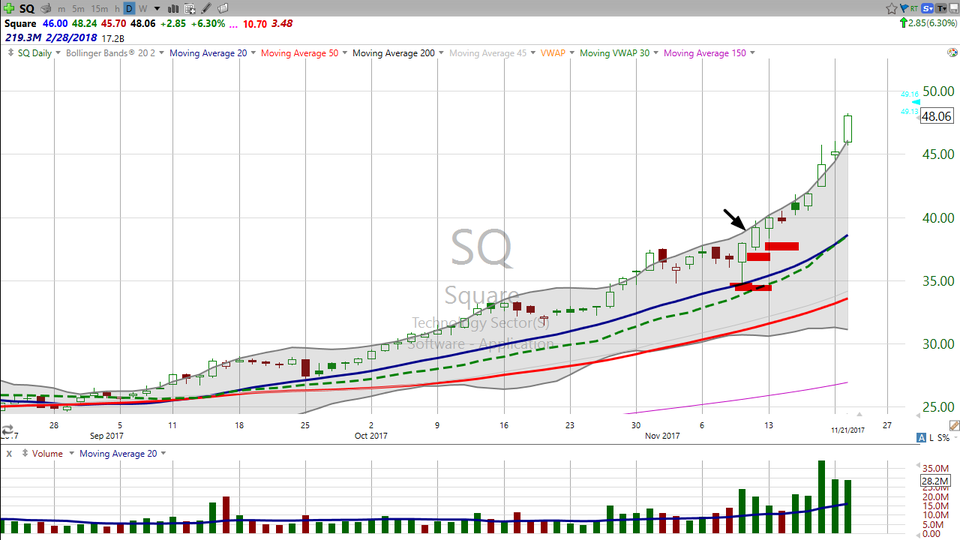Click the Oct 2017 time axis label
Screen dimensions: 960x540
tap(371, 436)
